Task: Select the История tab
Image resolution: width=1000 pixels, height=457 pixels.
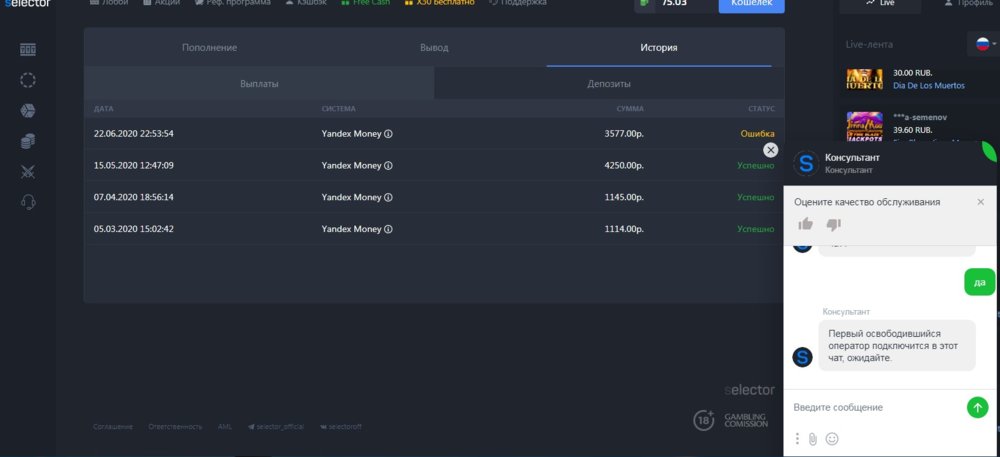Action: [x=659, y=48]
